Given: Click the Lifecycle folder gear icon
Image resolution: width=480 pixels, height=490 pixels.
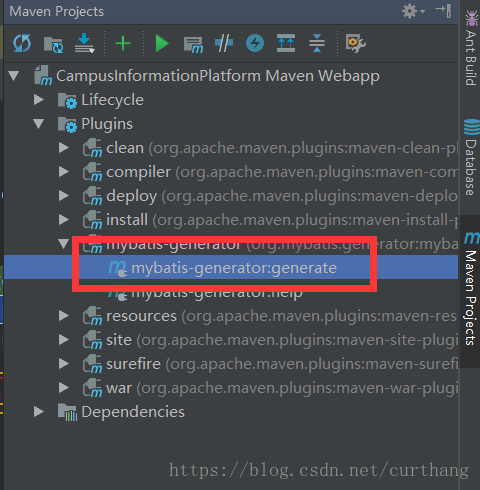Looking at the screenshot, I should coord(67,100).
